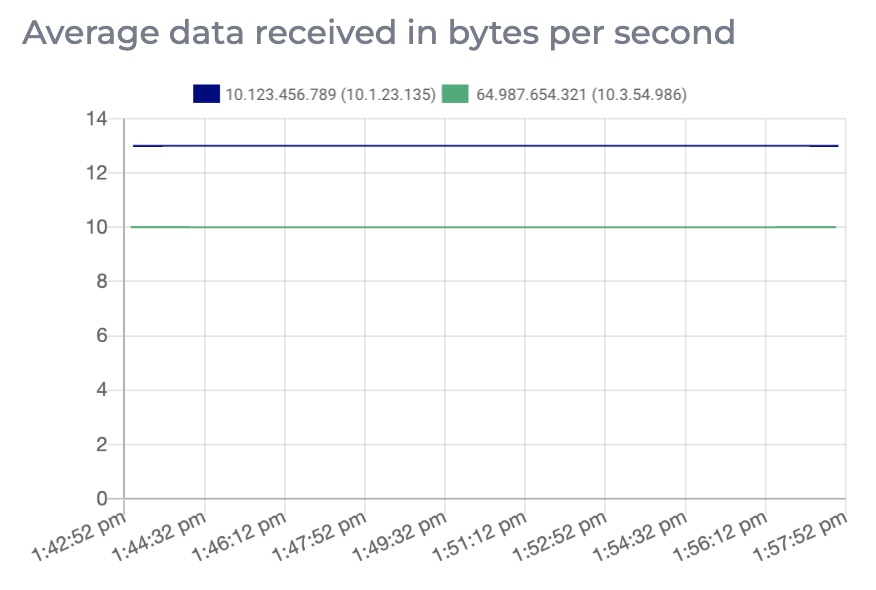Click the navy blue legend color swatch
The image size is (876, 590).
point(206,94)
